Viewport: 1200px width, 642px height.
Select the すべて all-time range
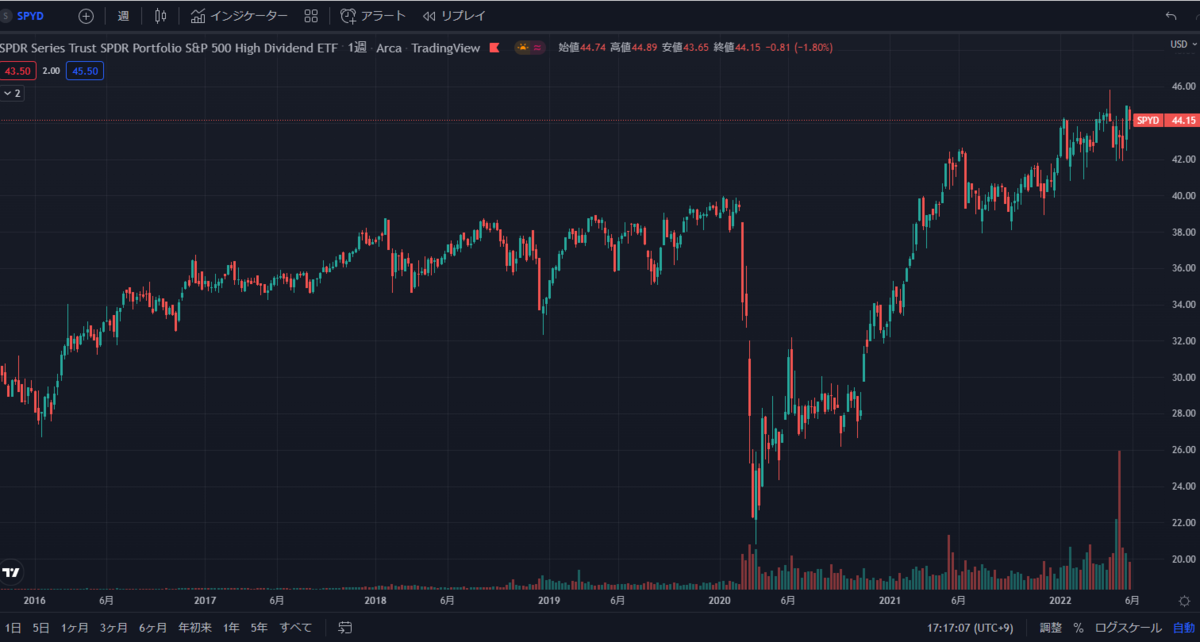point(295,628)
